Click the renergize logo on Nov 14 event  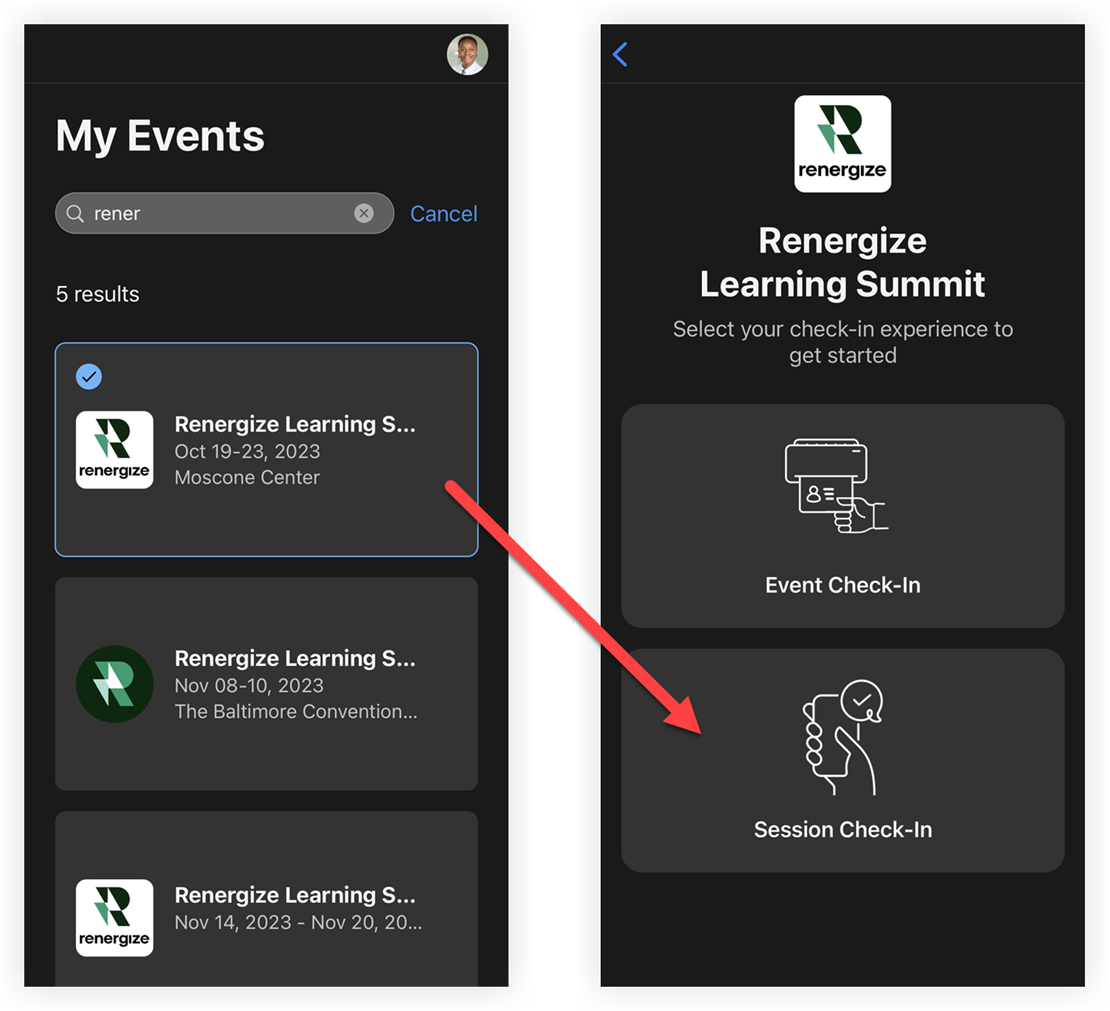click(115, 918)
